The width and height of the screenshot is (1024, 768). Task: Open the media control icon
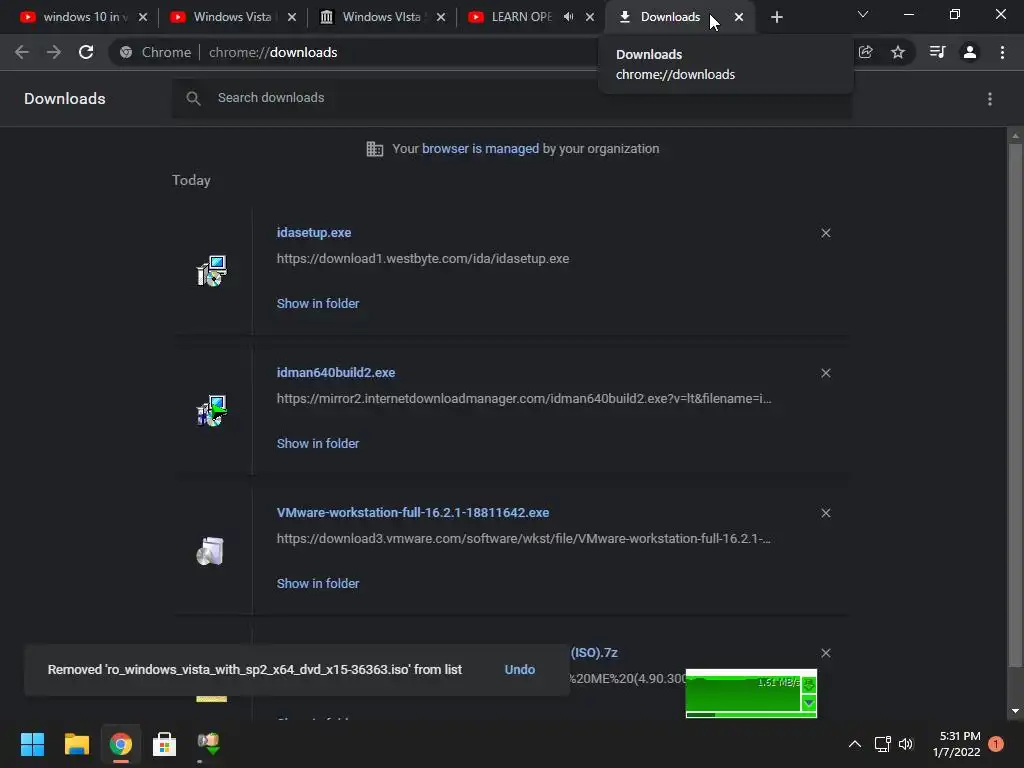[x=937, y=52]
